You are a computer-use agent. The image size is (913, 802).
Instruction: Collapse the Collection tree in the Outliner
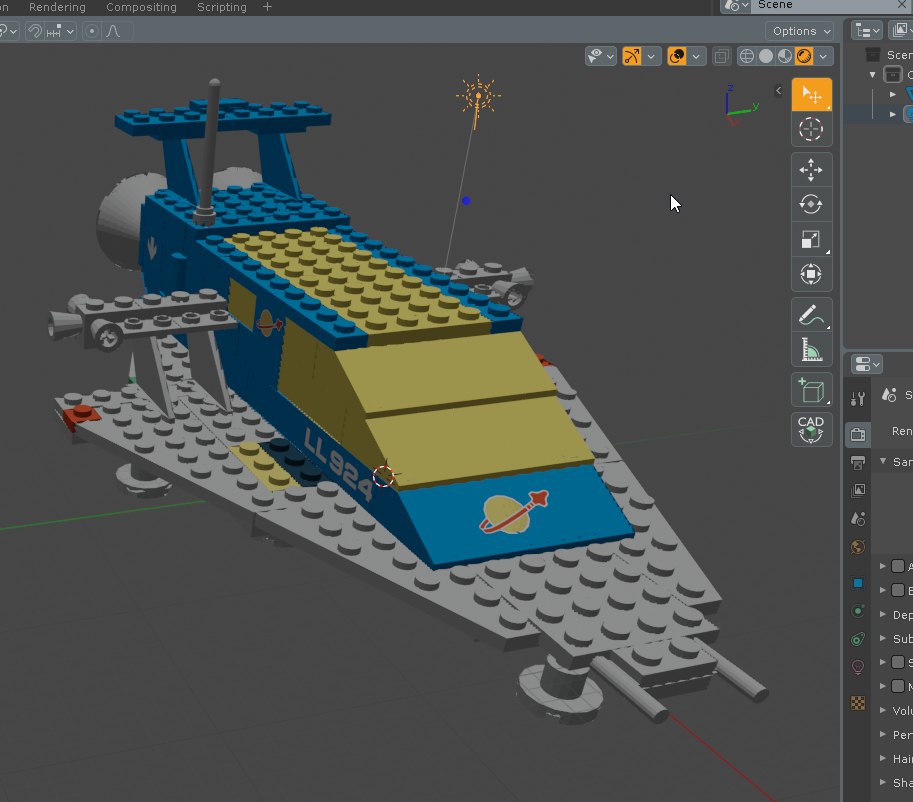point(872,75)
